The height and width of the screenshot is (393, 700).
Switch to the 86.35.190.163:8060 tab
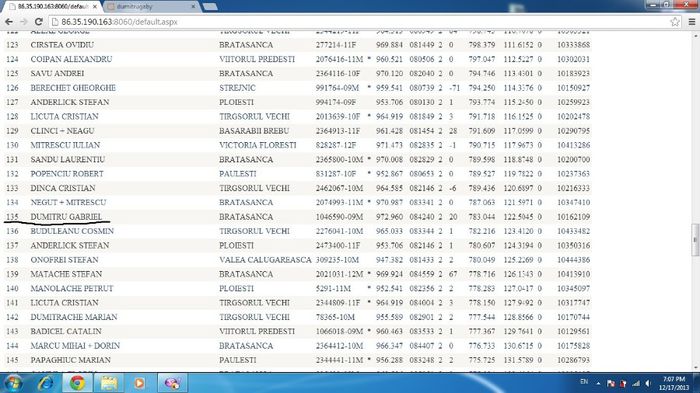(x=53, y=7)
